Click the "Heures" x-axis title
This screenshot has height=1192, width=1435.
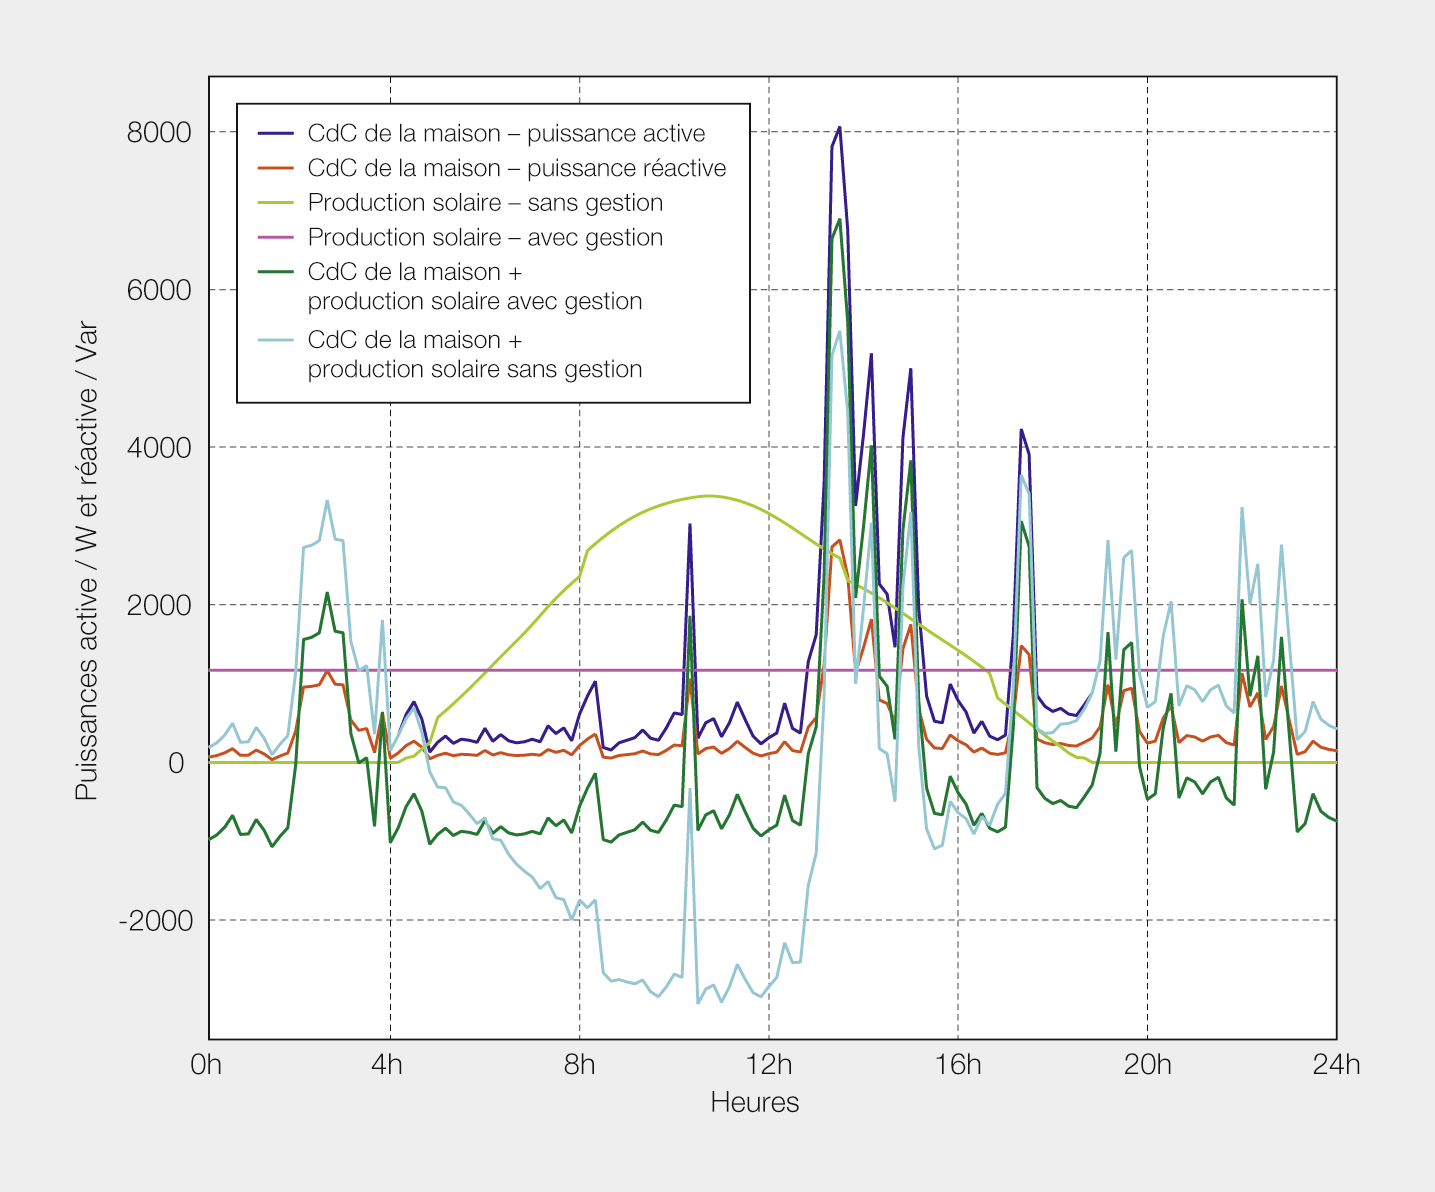click(754, 1102)
